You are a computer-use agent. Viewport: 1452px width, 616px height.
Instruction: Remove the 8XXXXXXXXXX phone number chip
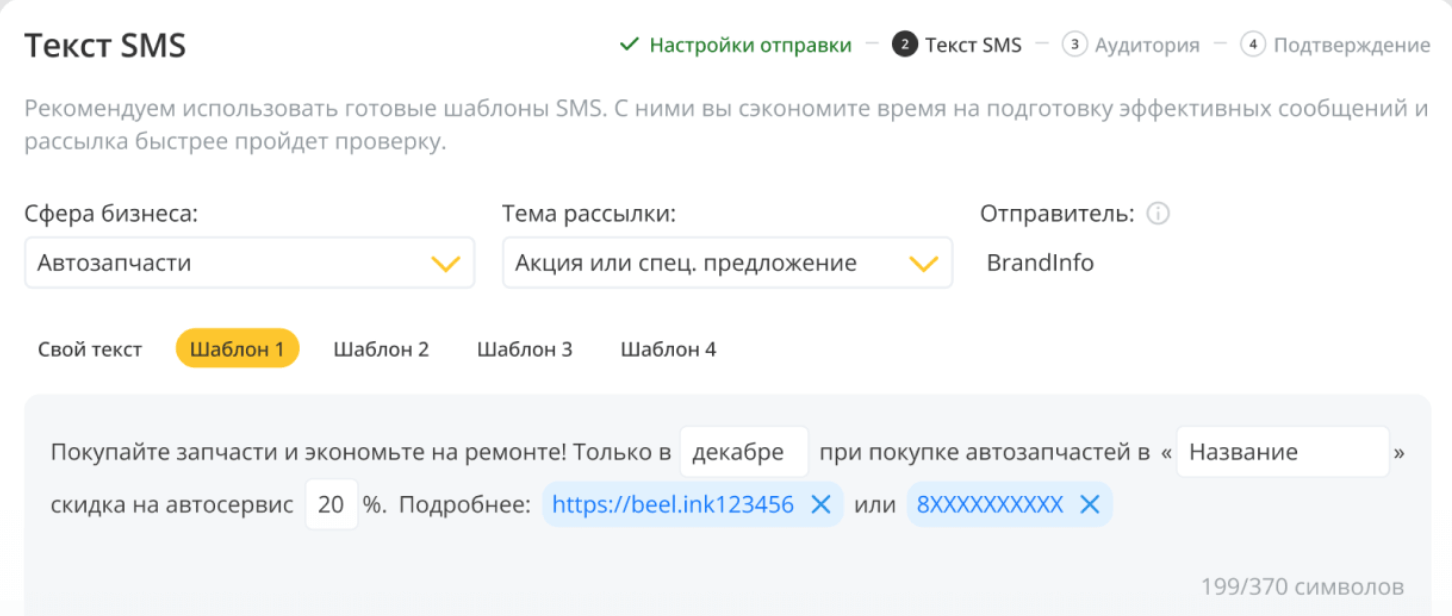point(1090,505)
